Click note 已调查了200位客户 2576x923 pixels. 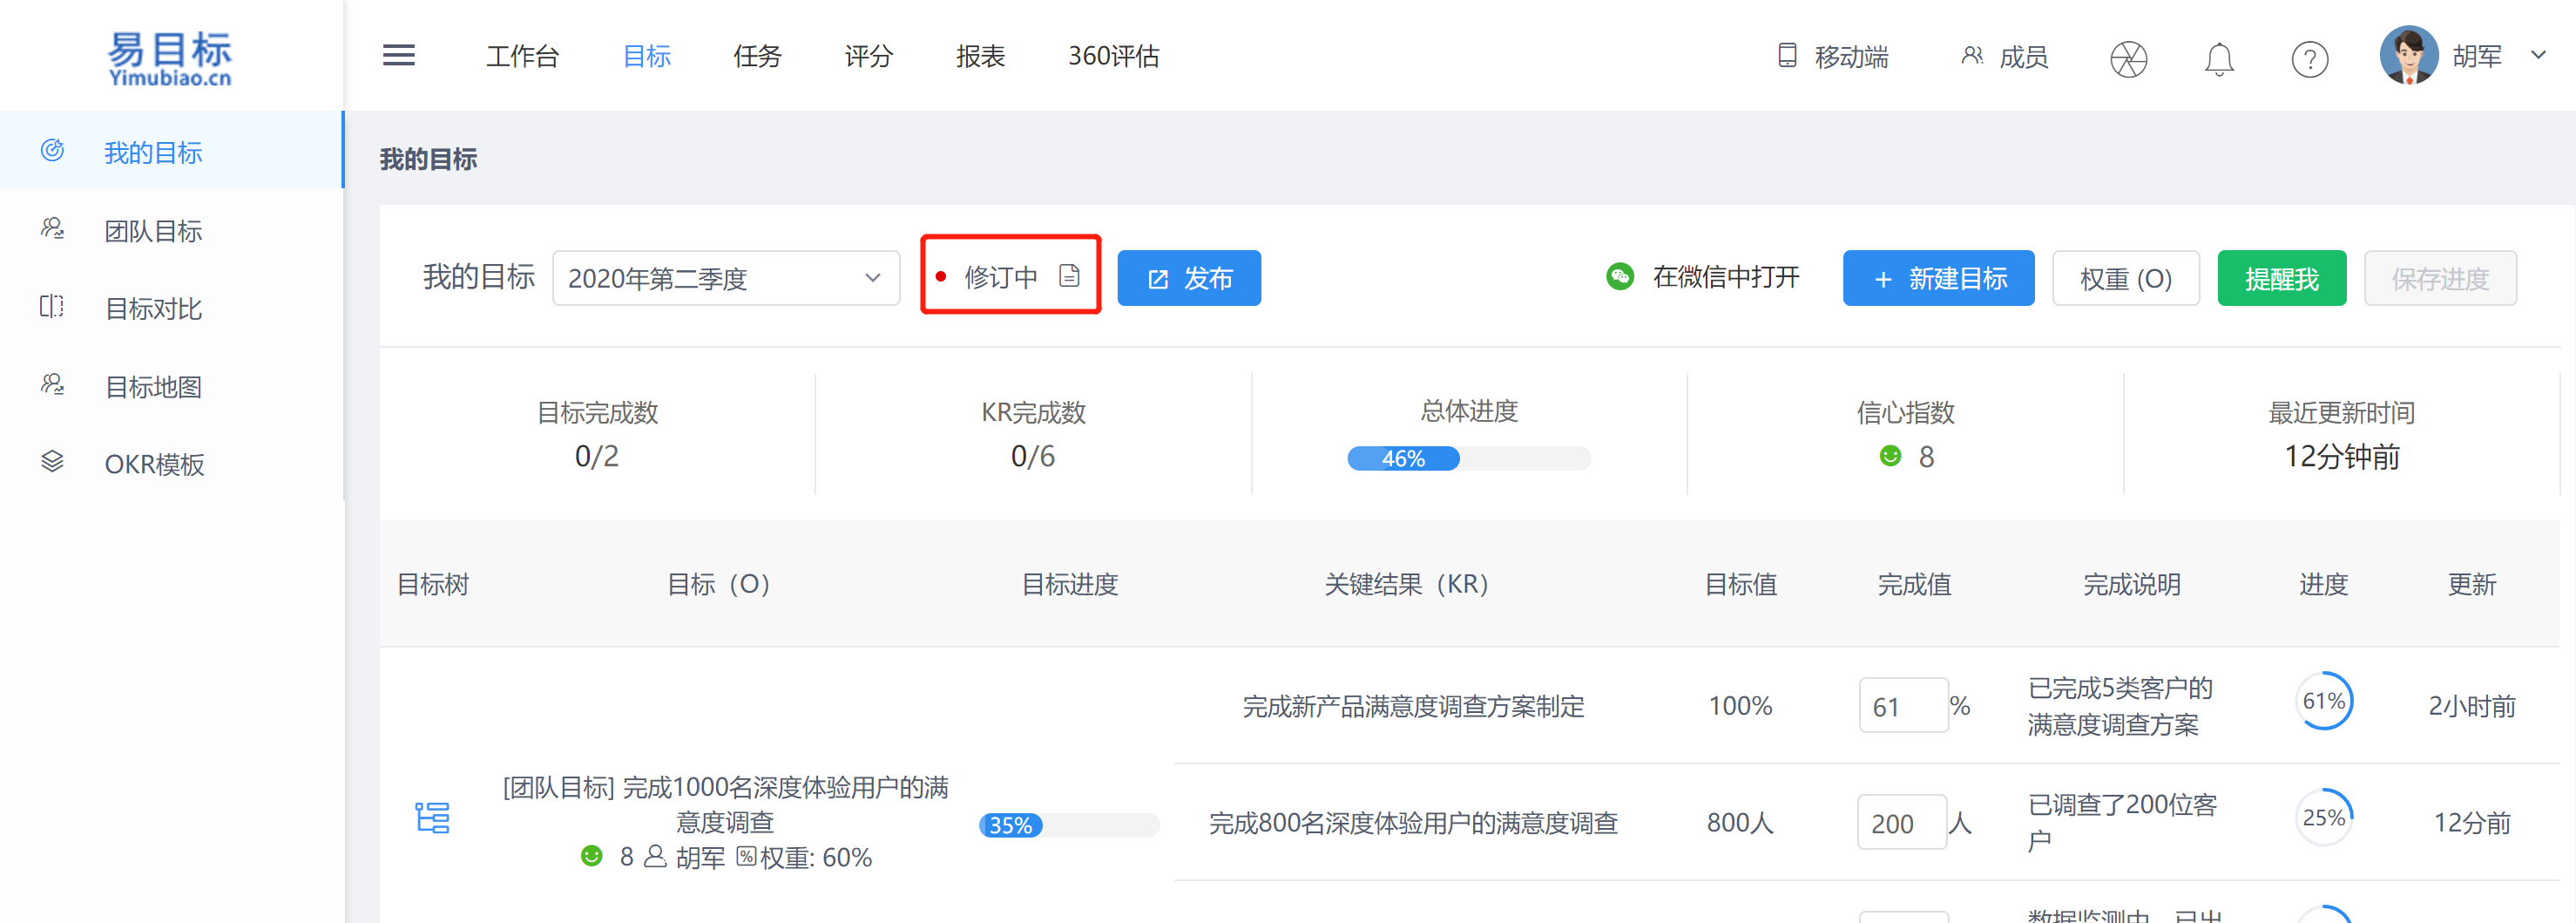click(x=2122, y=821)
